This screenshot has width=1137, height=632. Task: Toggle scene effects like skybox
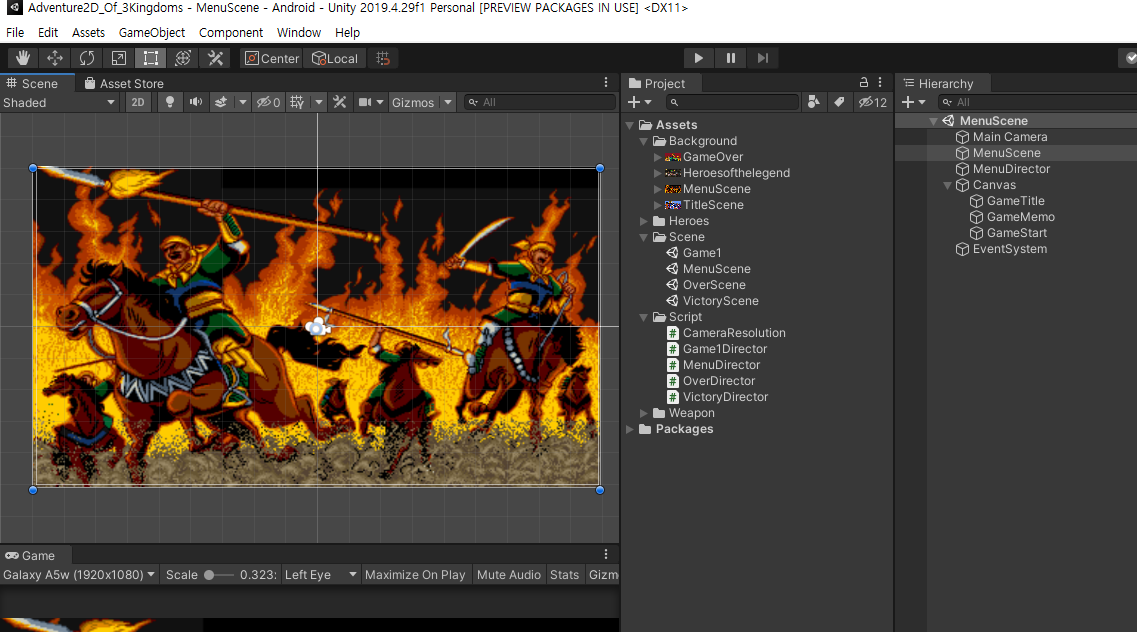tap(221, 102)
